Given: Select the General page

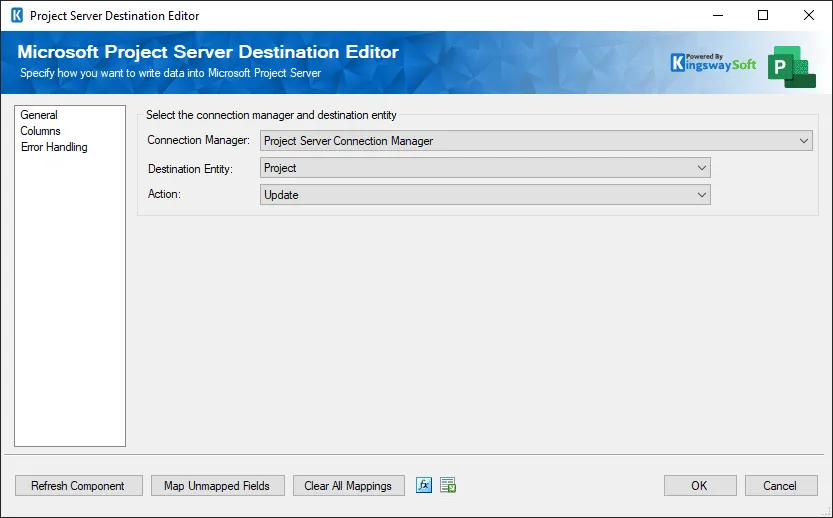Looking at the screenshot, I should 39,115.
